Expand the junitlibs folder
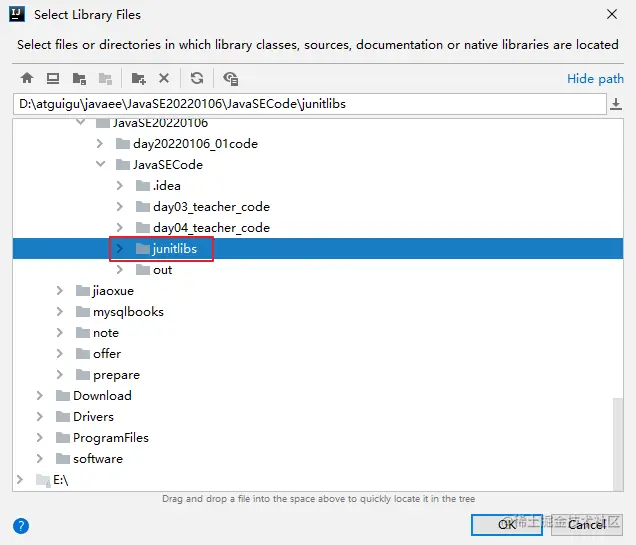Viewport: 636px width, 545px height. (120, 249)
